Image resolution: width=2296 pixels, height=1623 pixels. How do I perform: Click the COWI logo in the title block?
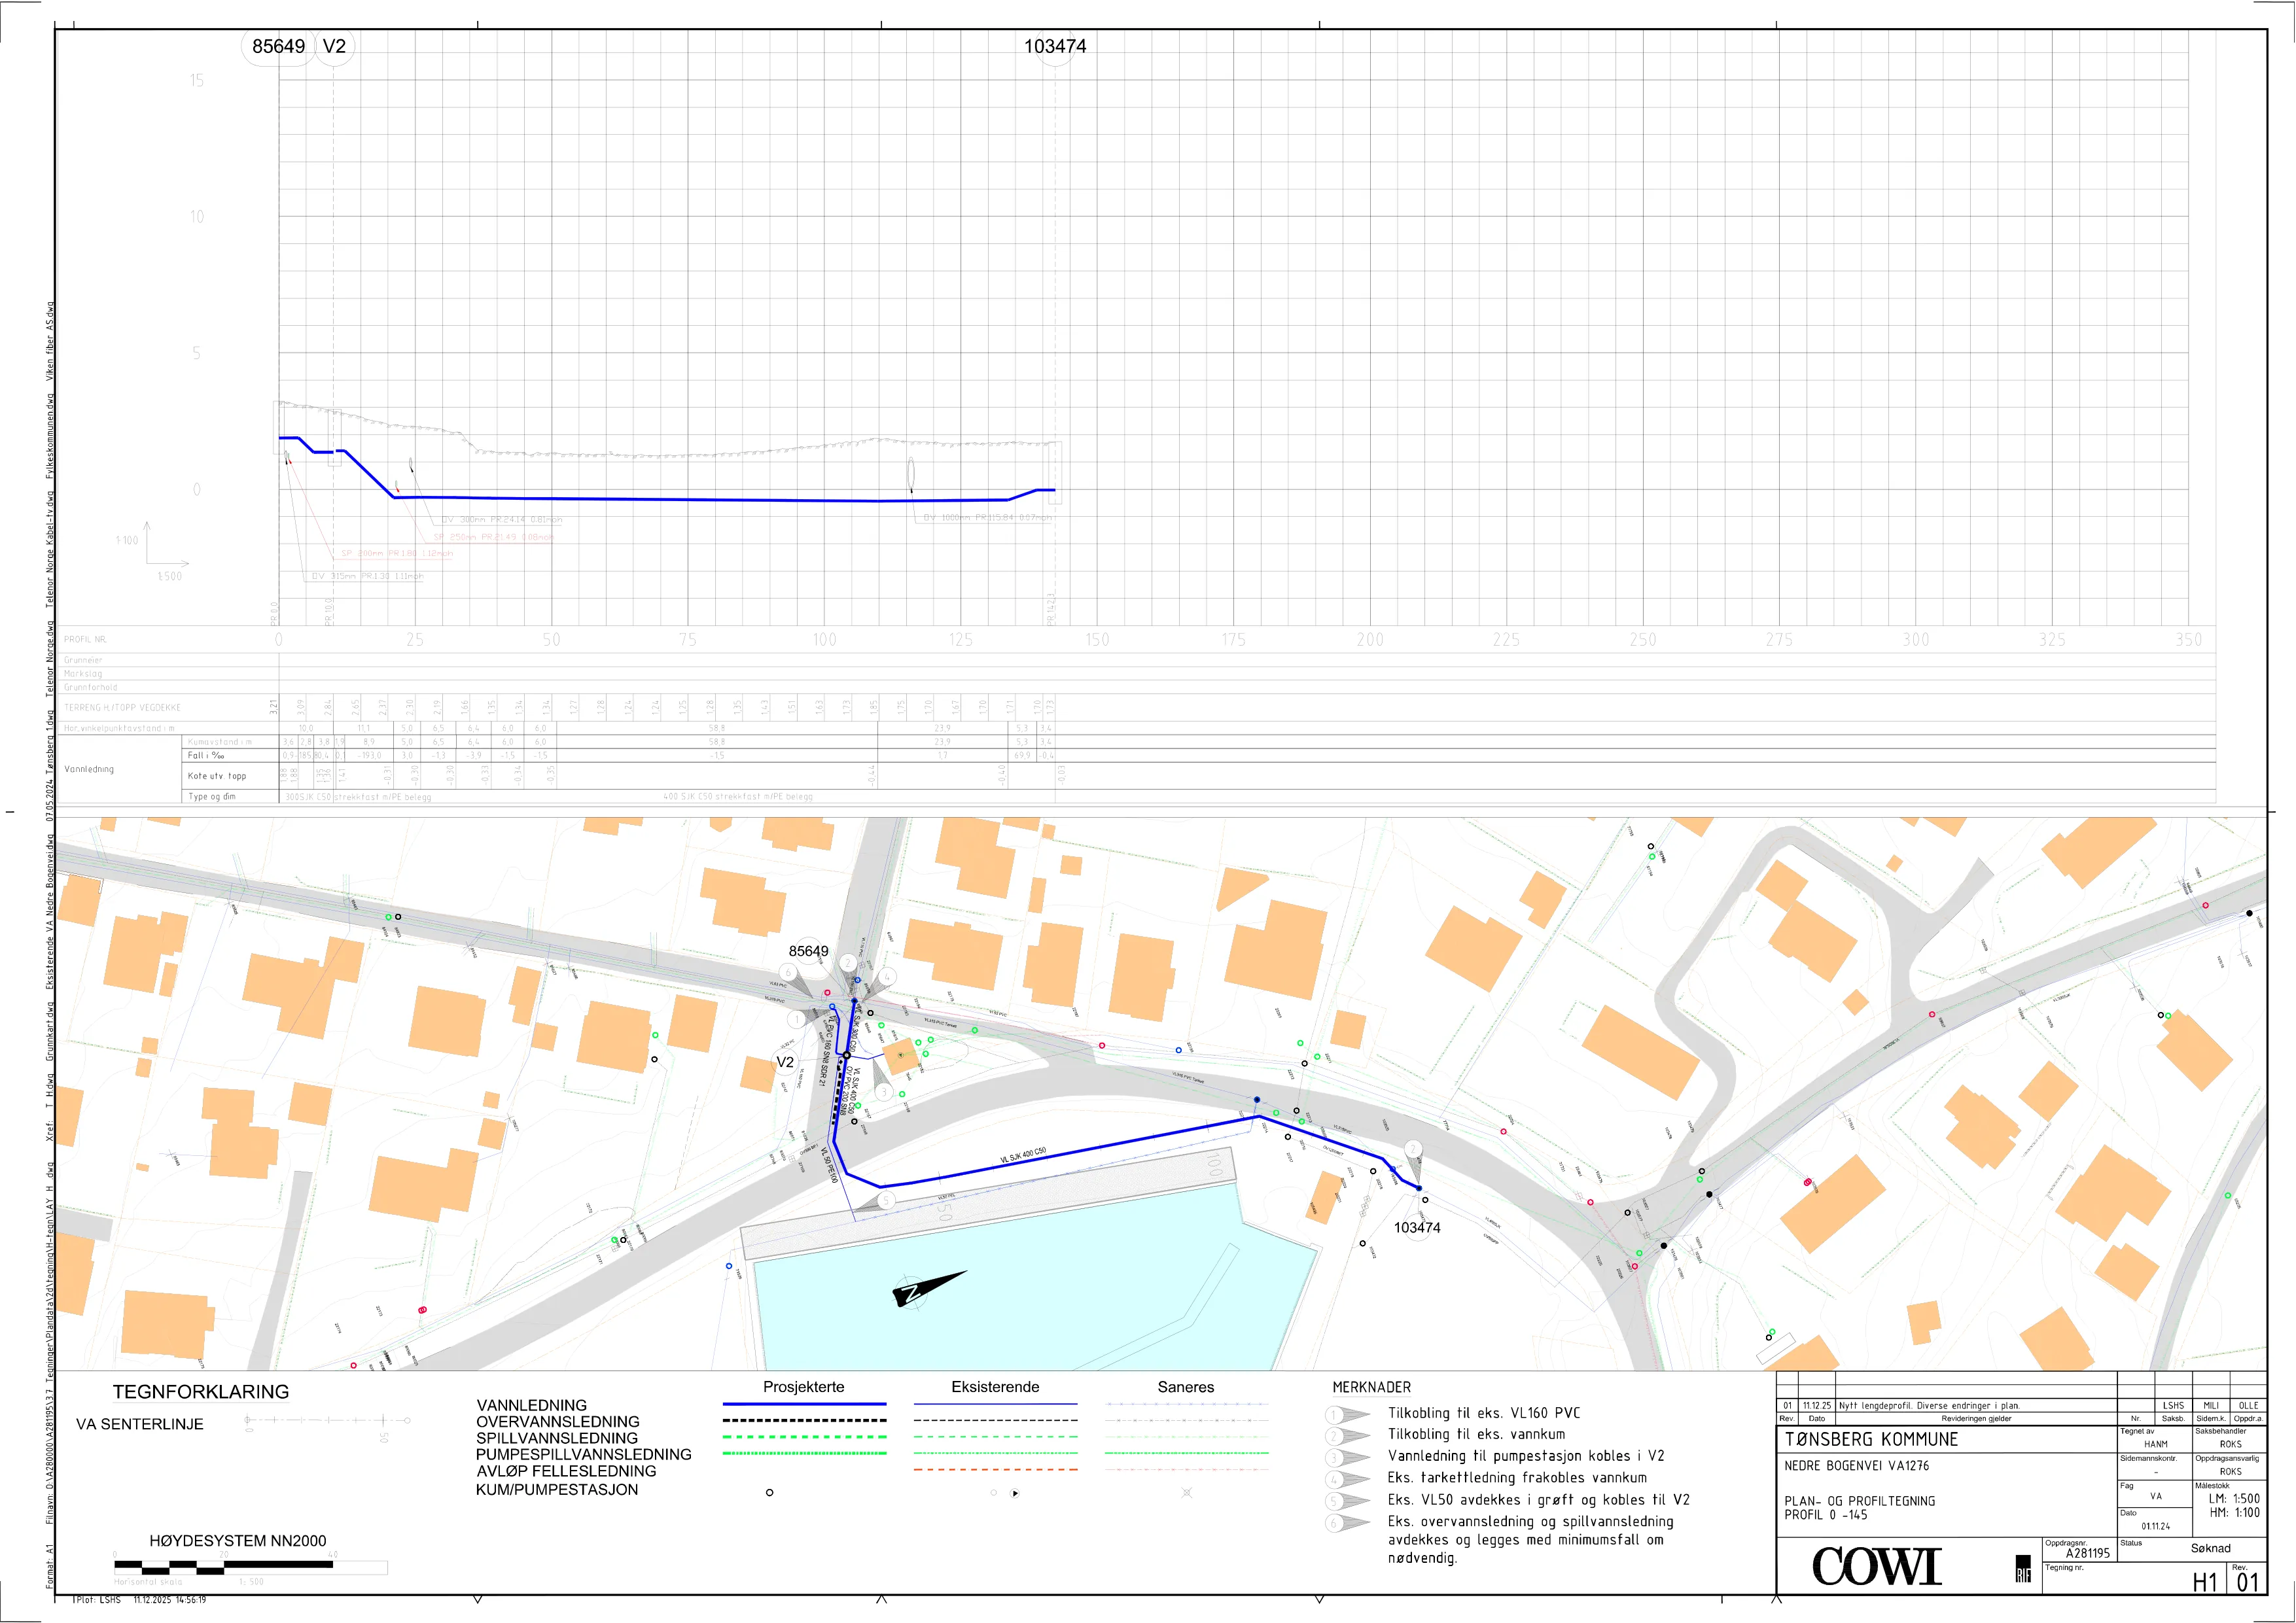1876,1567
